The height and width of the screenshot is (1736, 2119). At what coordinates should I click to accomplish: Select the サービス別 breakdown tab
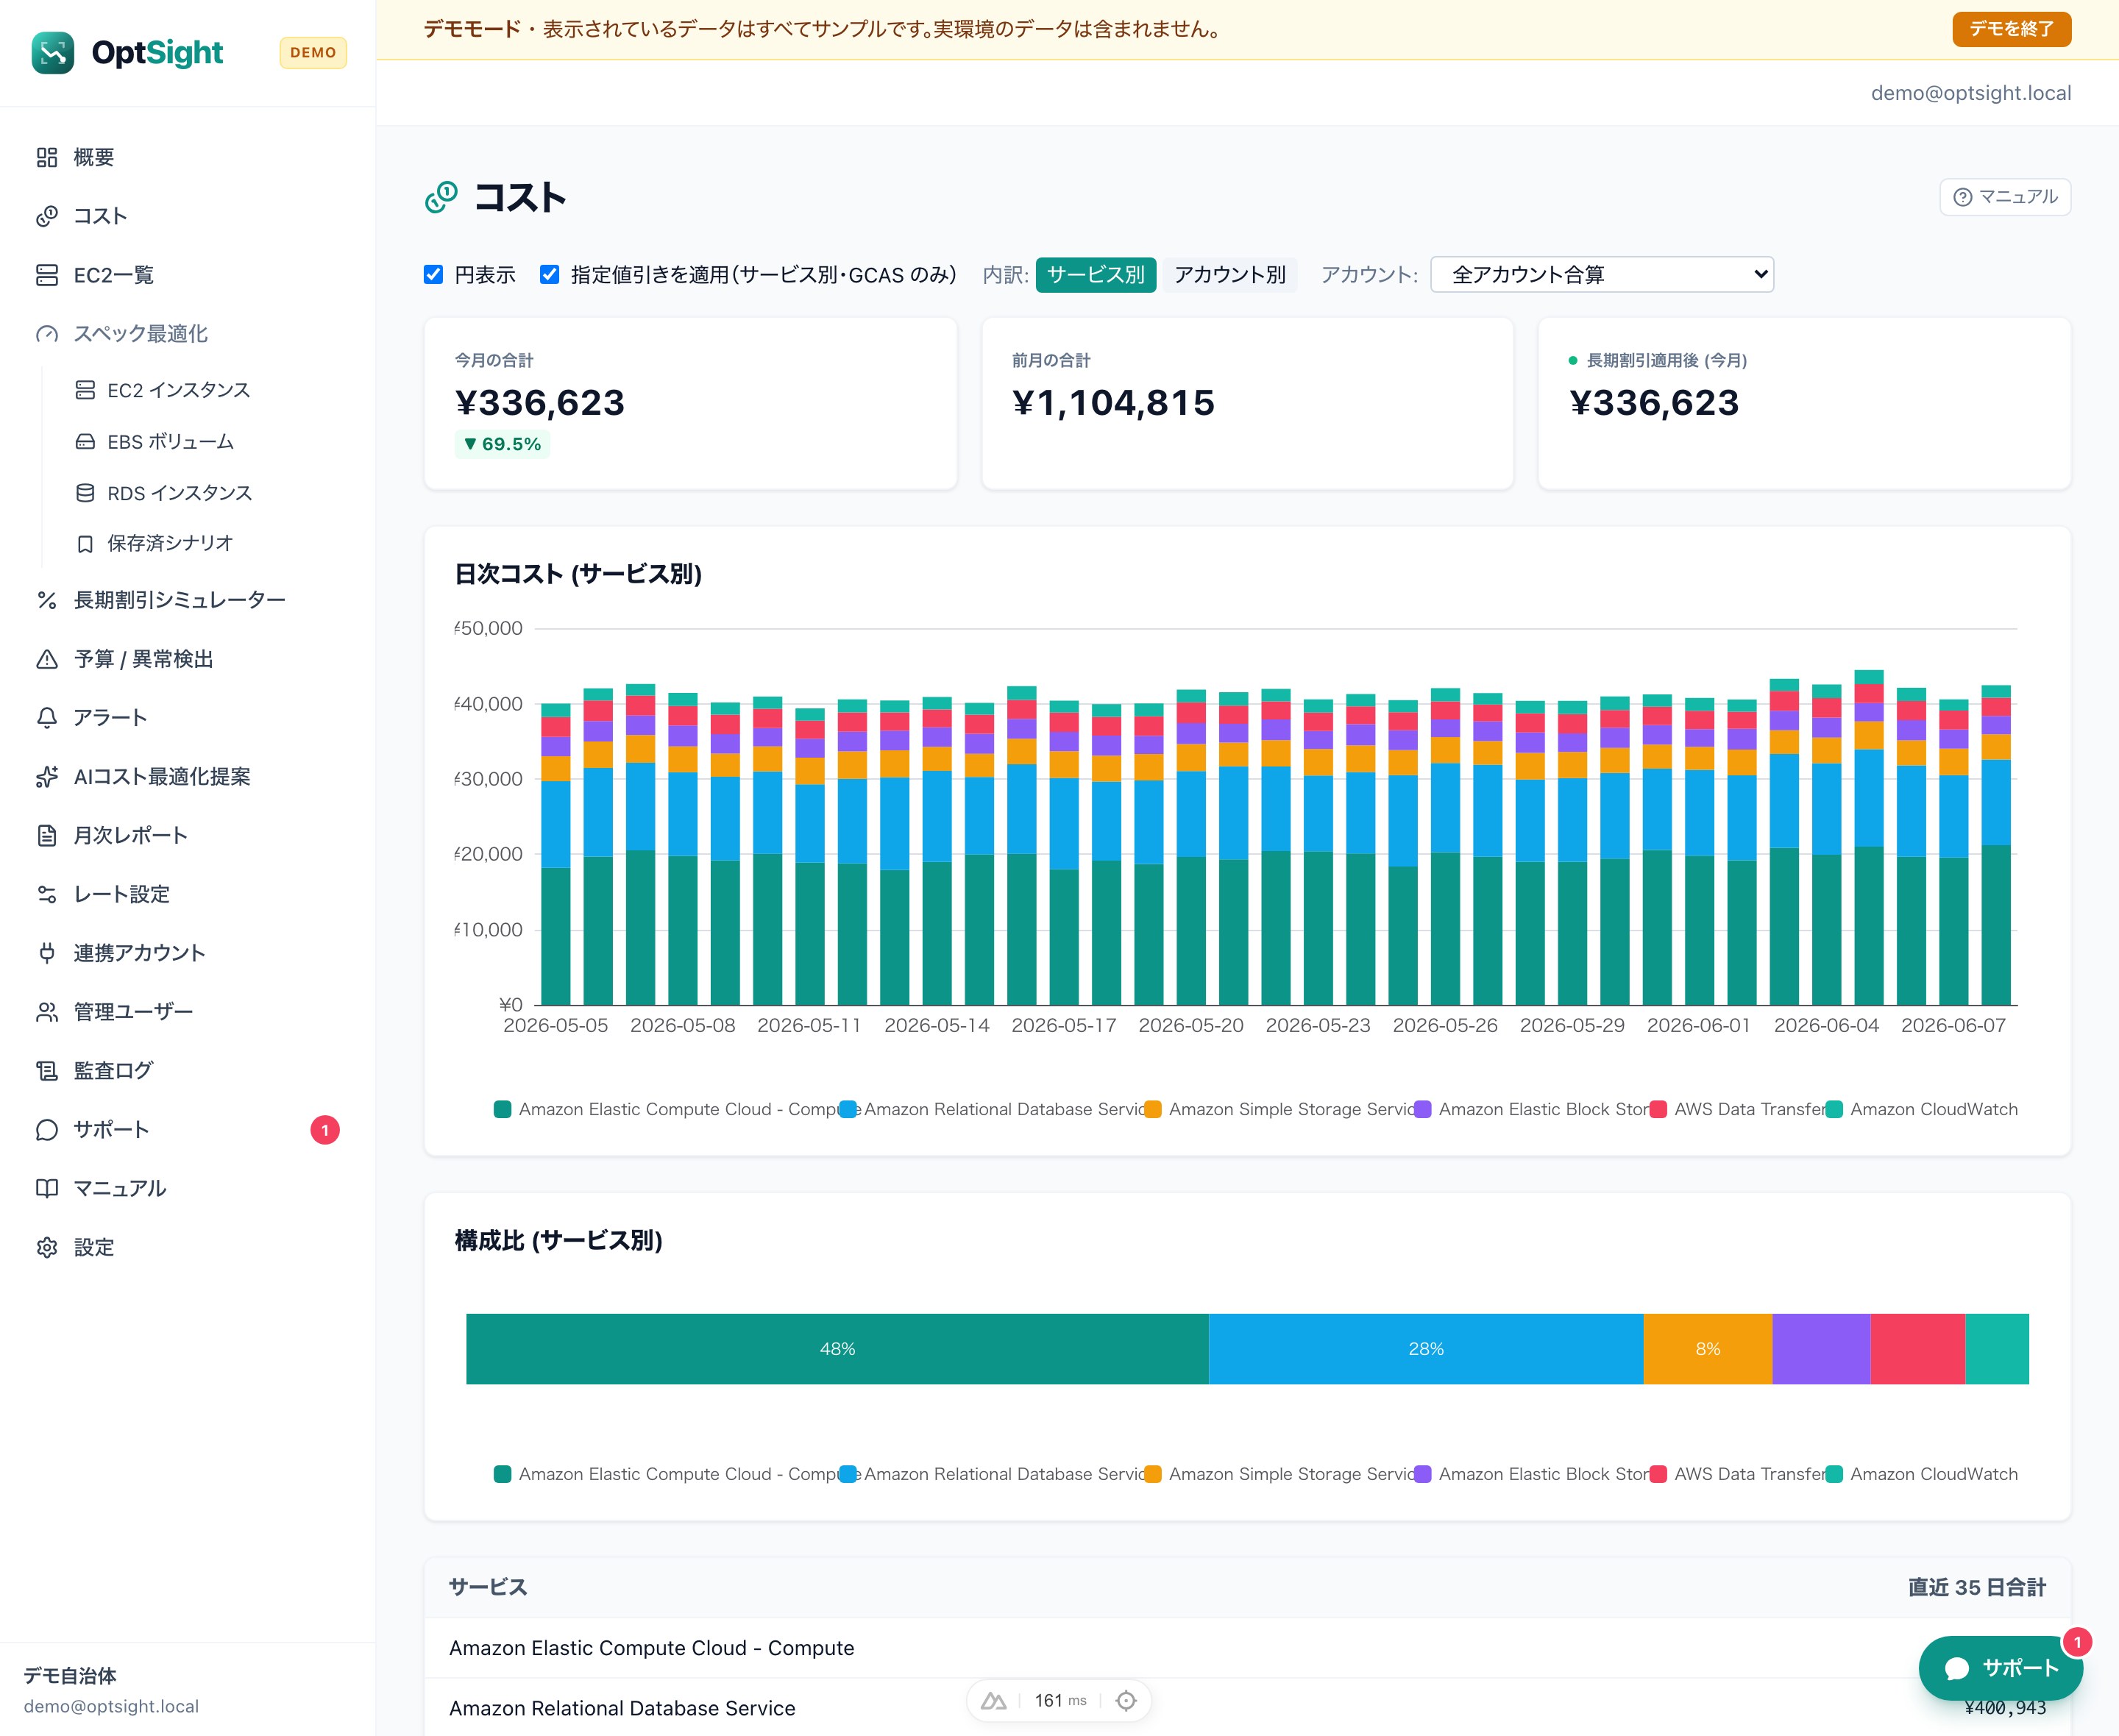click(x=1096, y=274)
